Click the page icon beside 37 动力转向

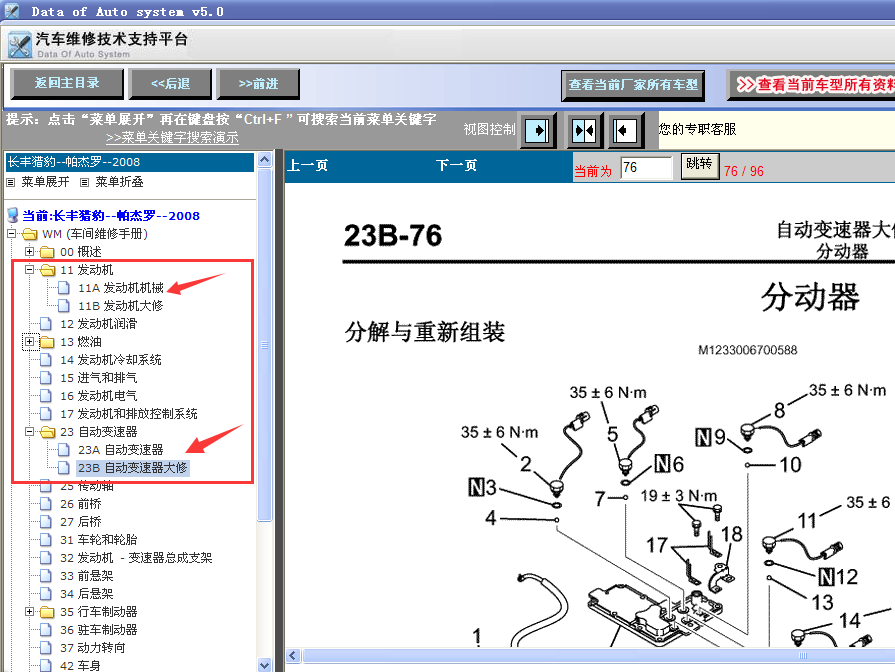[45, 648]
